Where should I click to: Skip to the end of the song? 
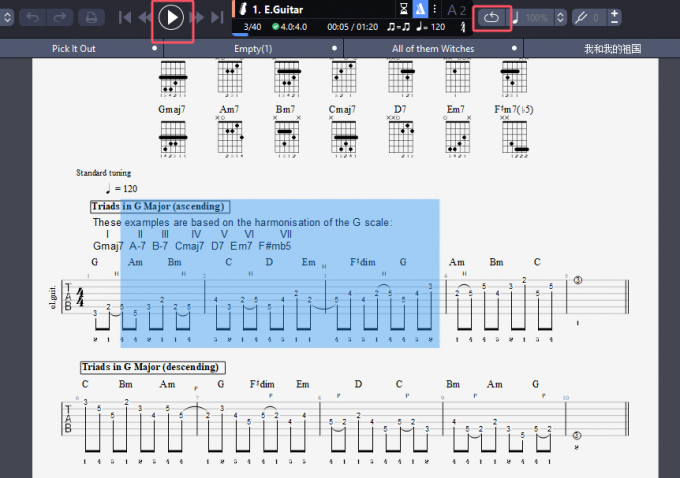click(218, 17)
